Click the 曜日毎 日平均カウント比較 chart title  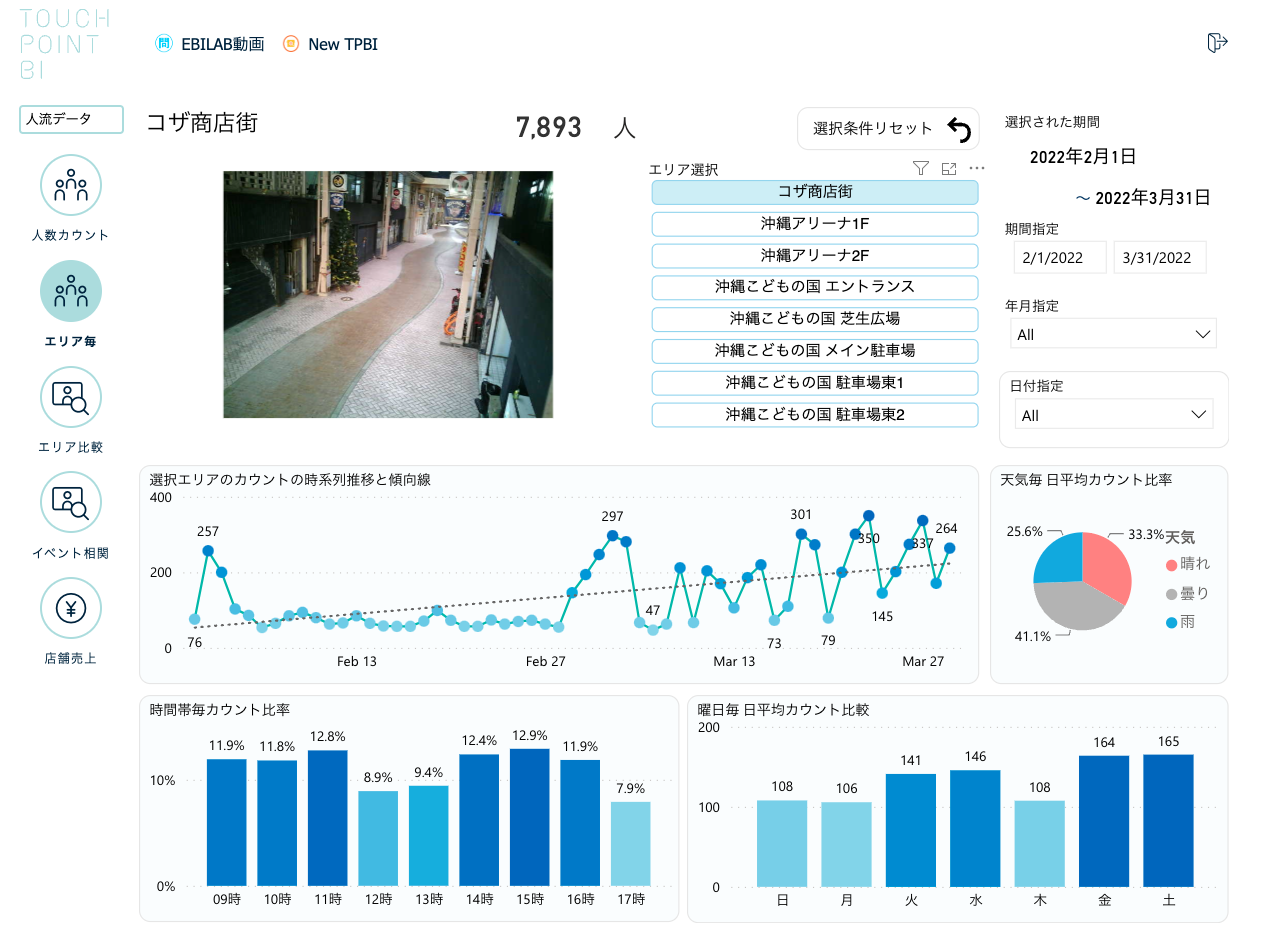coord(784,710)
